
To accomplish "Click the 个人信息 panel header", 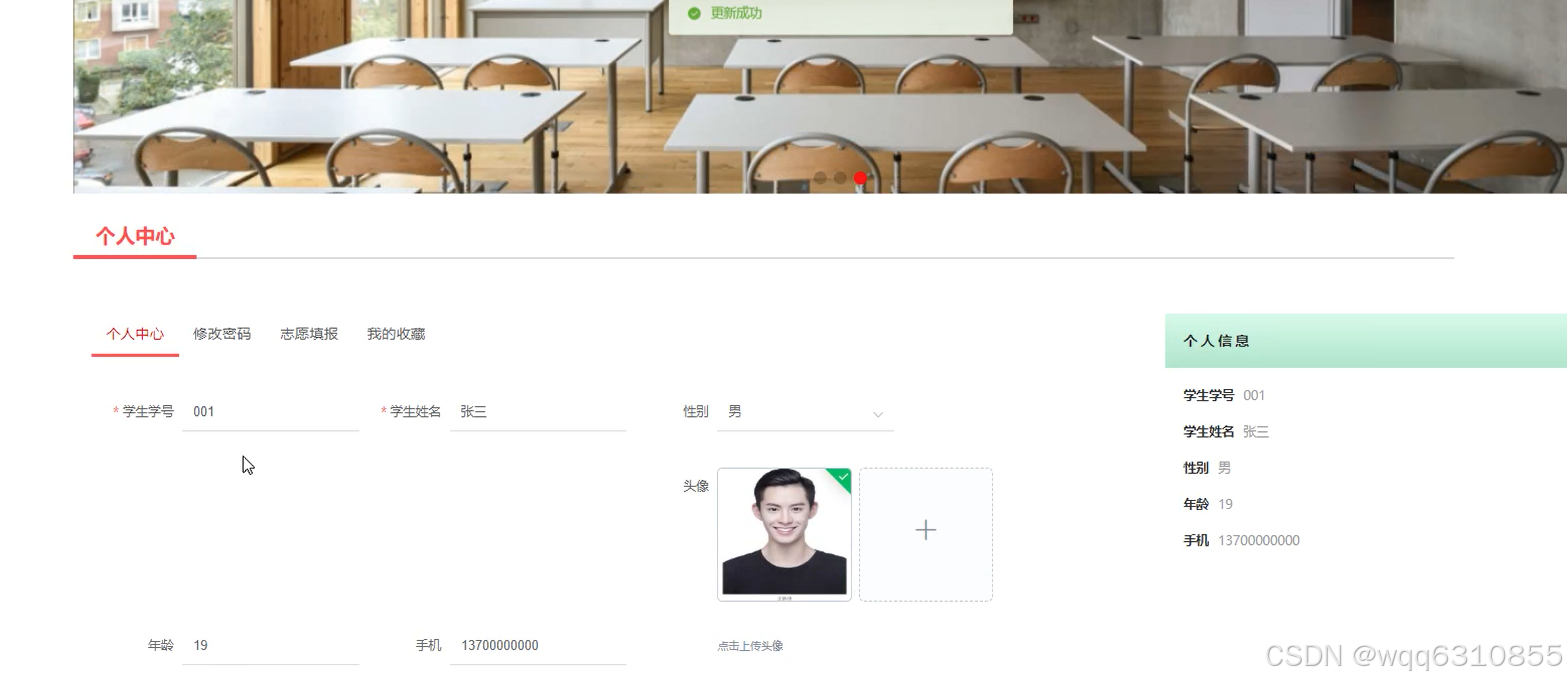I will 1365,341.
